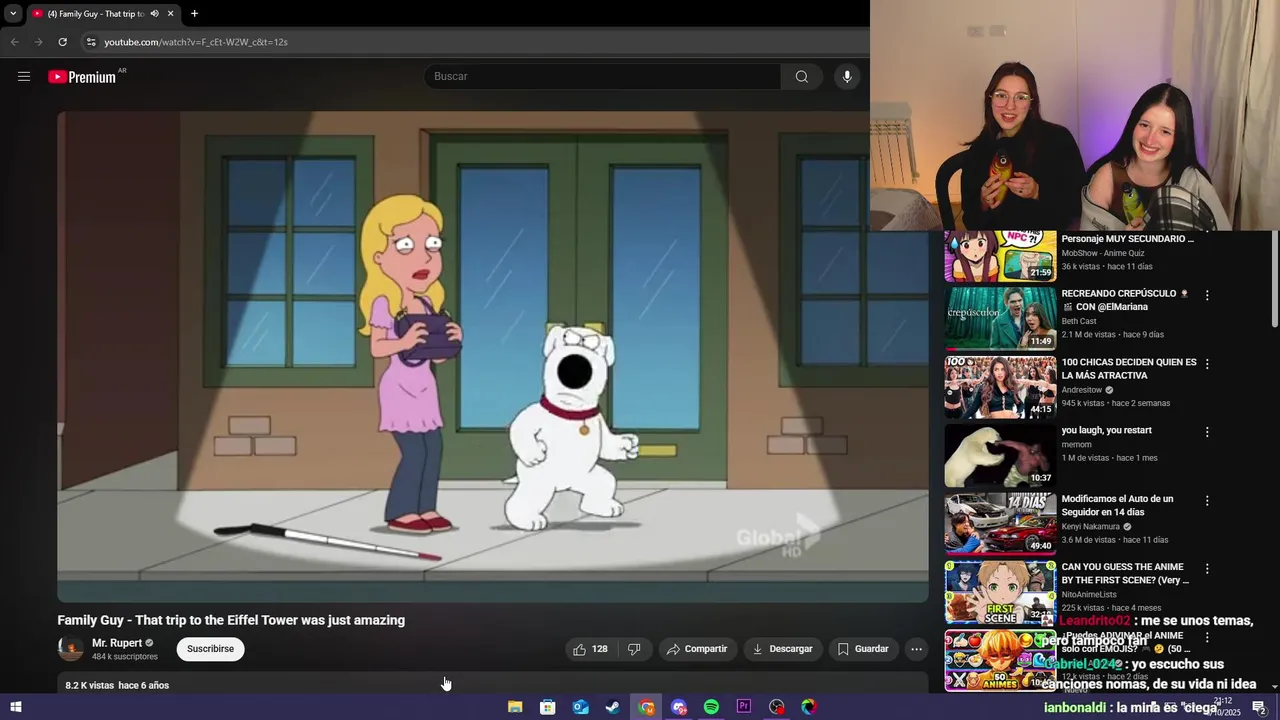
Task: Open options for 100 CHICAS DECIDEN video
Action: tap(1207, 364)
